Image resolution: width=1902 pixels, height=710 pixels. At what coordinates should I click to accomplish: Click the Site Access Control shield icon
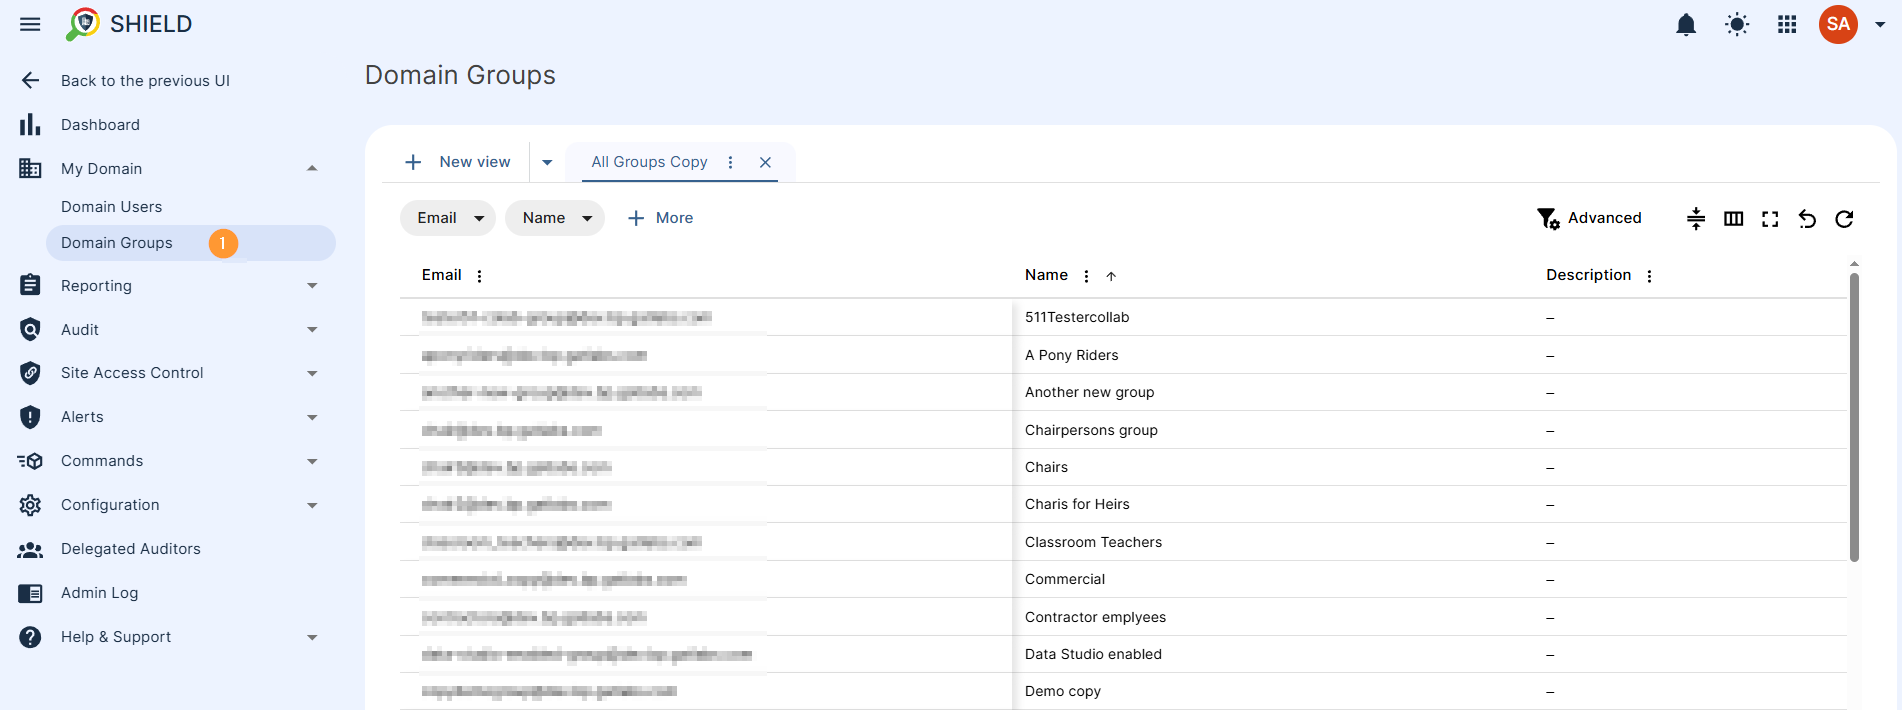point(30,373)
